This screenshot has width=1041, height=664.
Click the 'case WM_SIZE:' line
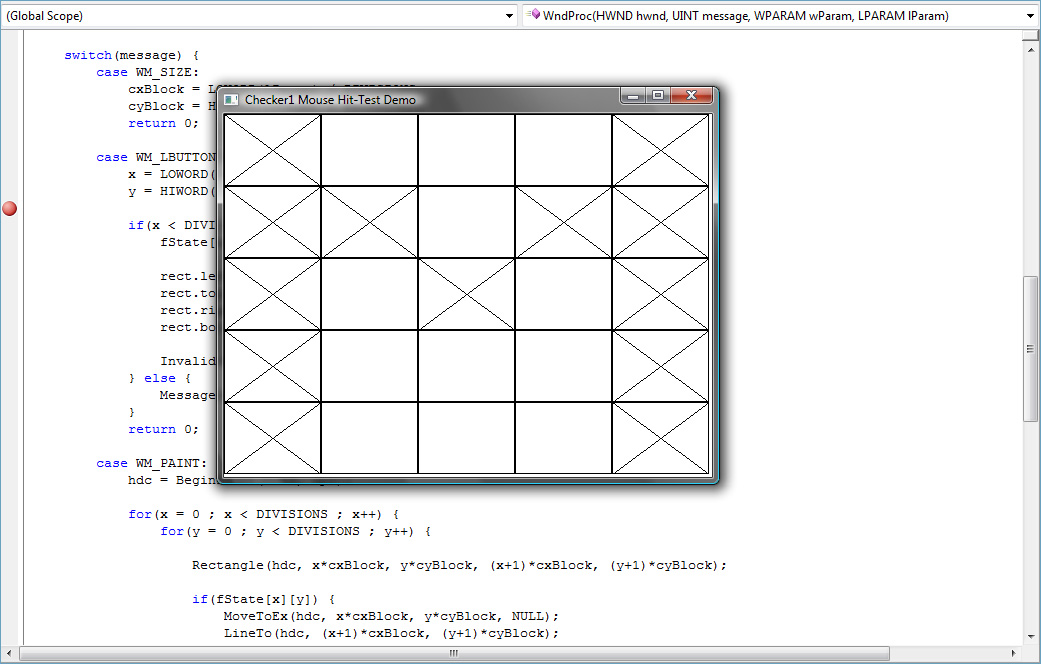pos(147,72)
